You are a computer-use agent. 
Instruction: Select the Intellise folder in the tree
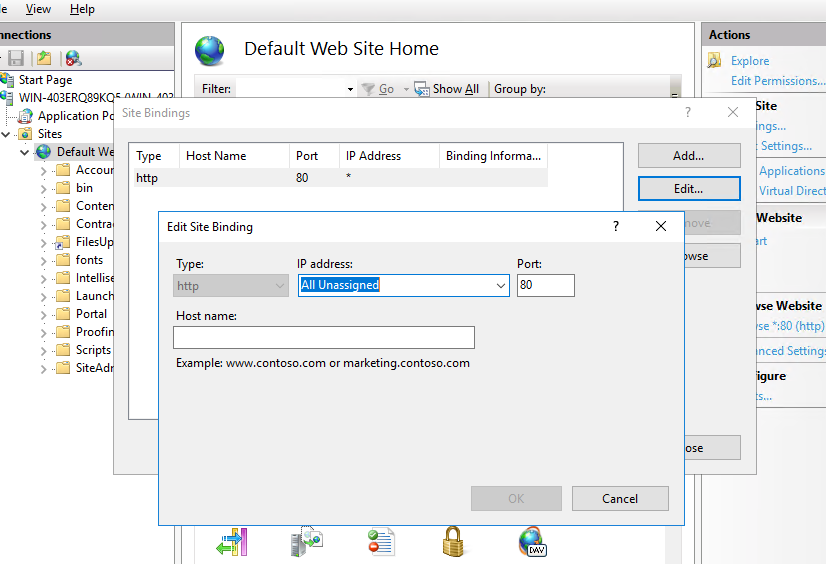tap(95, 278)
